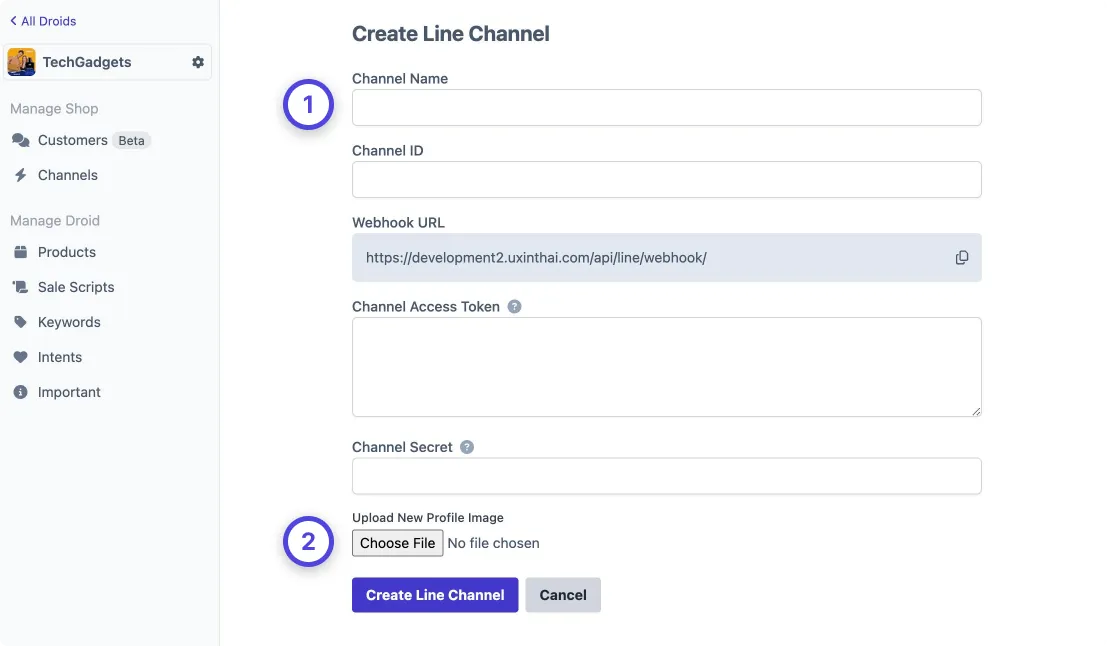Open the Important info icon
Viewport: 1107px width, 646px height.
(22, 392)
